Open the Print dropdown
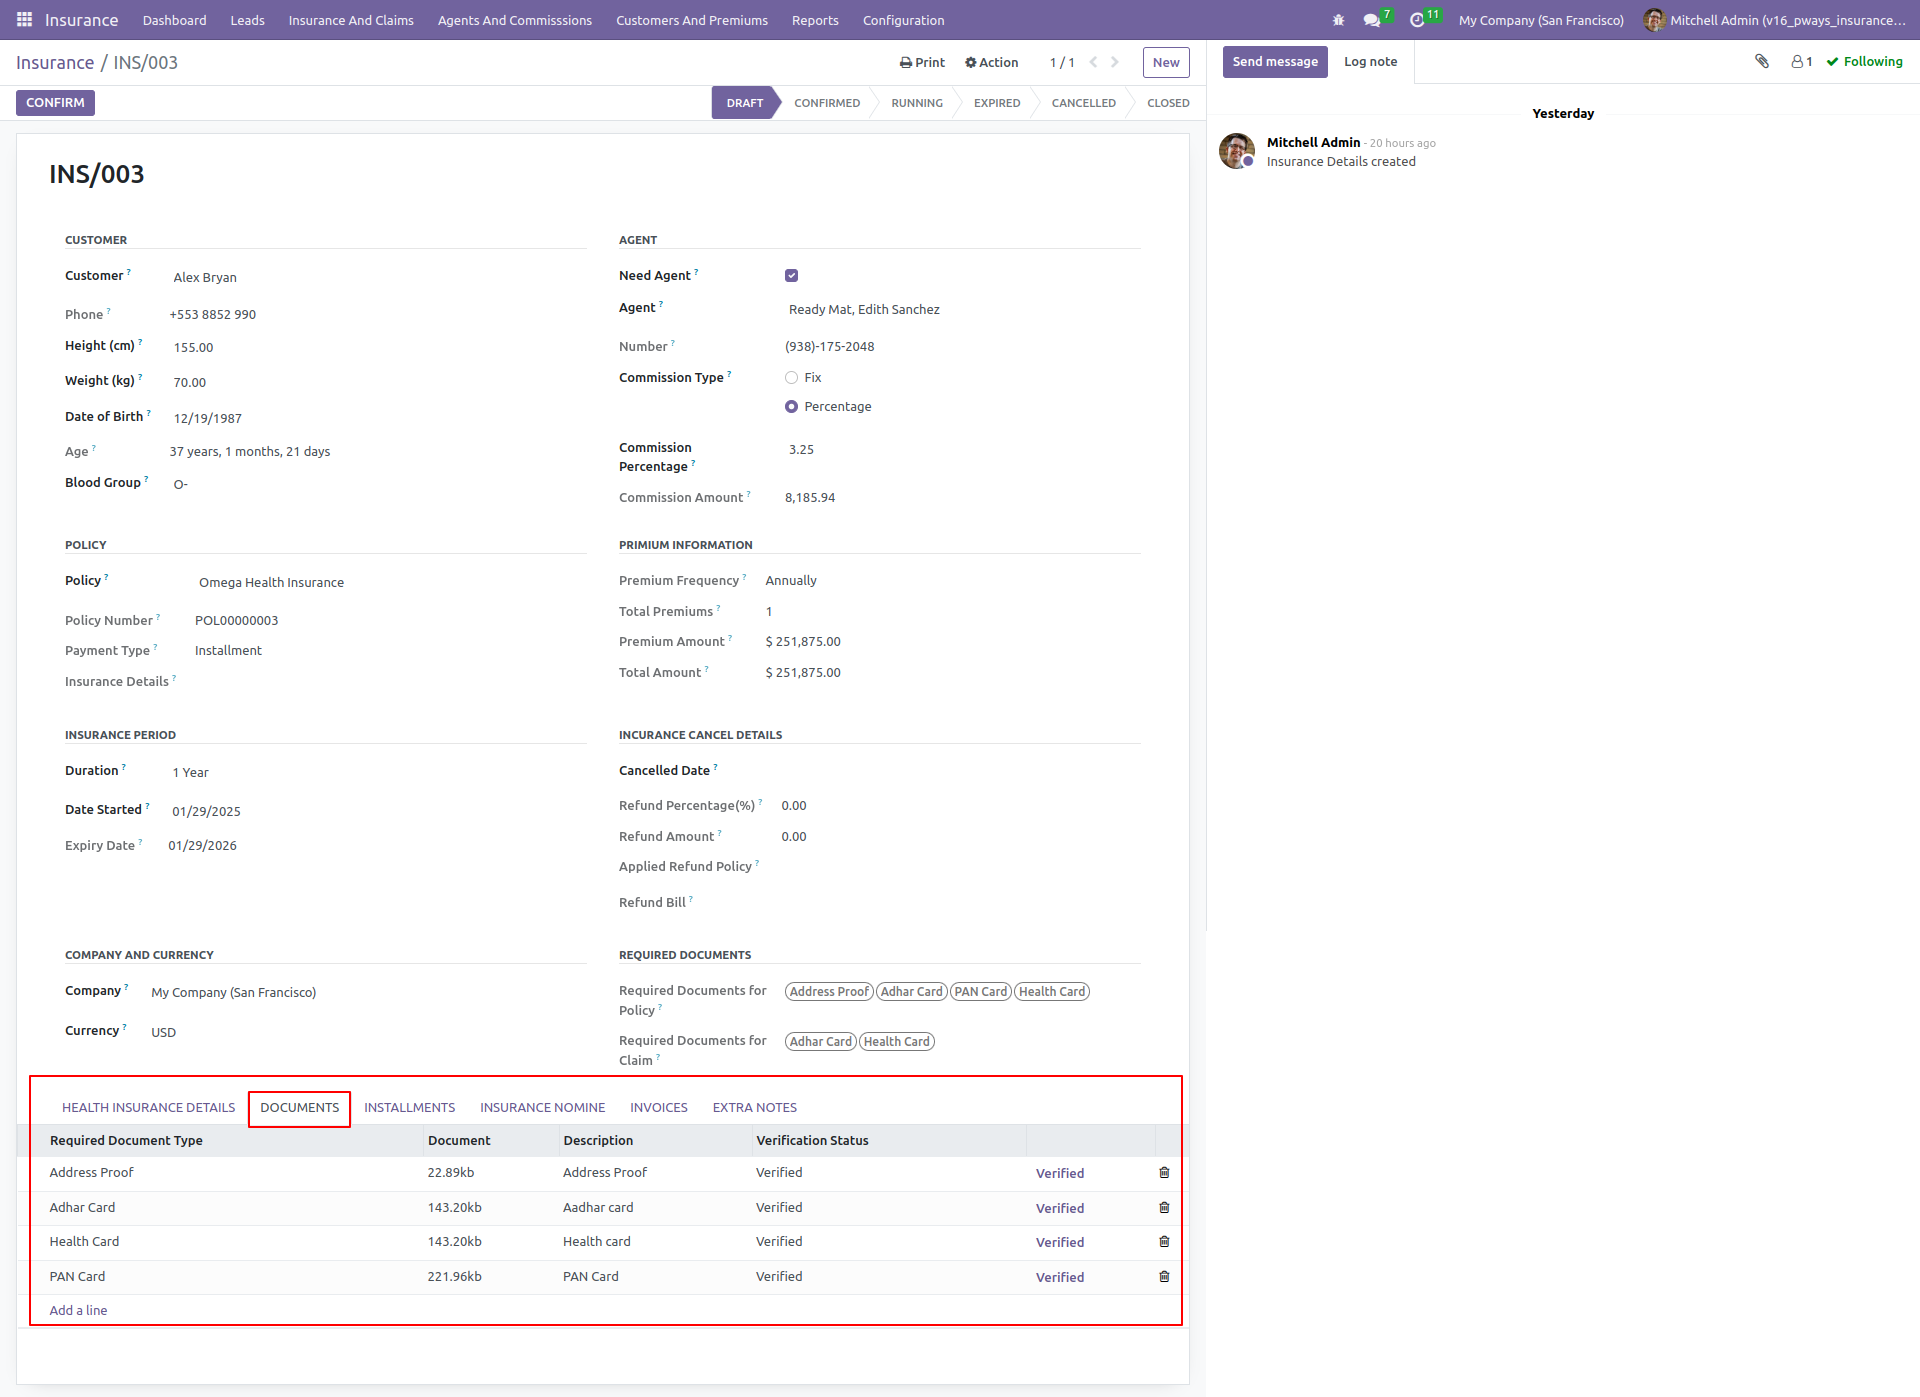This screenshot has width=1920, height=1397. click(922, 62)
